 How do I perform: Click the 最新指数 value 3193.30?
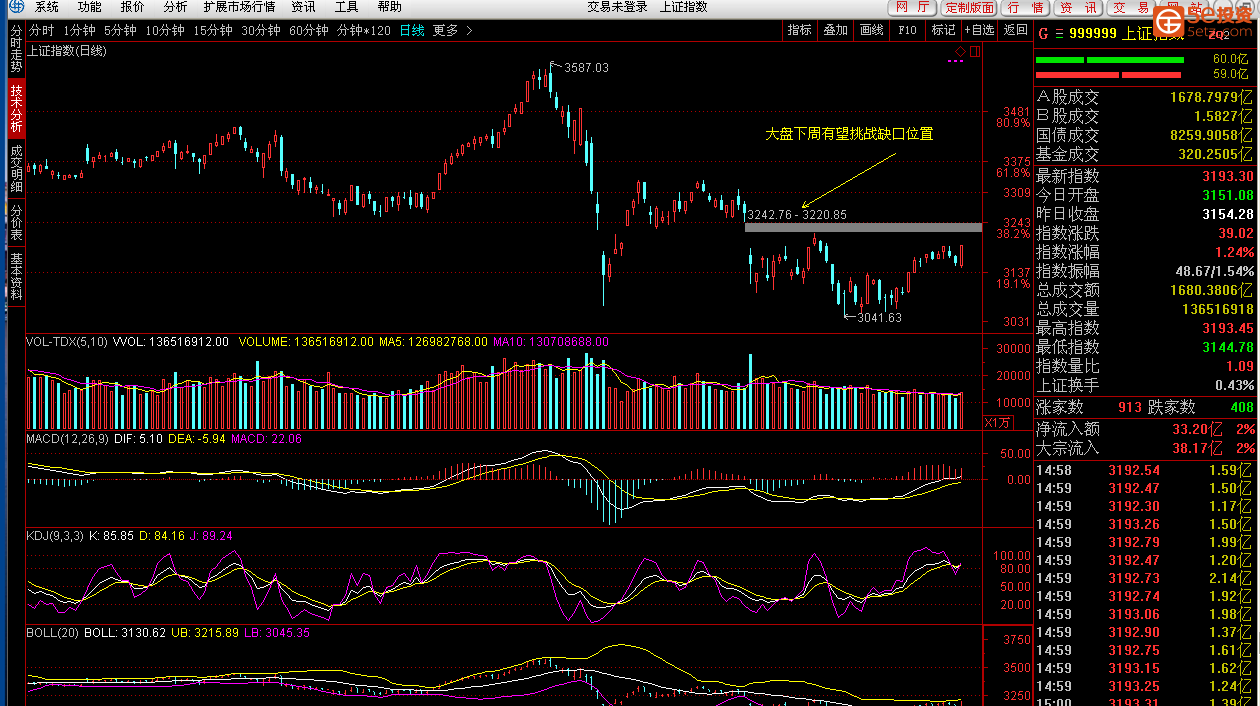pos(1228,176)
